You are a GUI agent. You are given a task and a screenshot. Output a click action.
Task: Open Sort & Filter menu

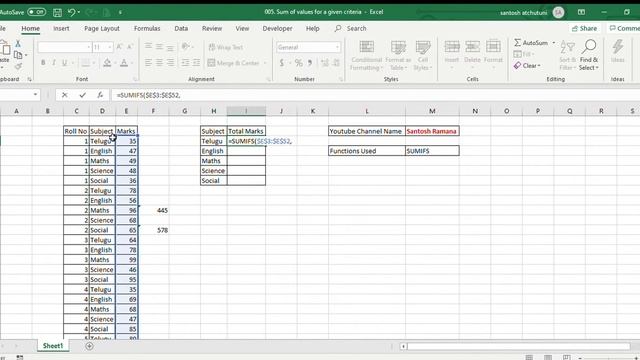[x=568, y=56]
